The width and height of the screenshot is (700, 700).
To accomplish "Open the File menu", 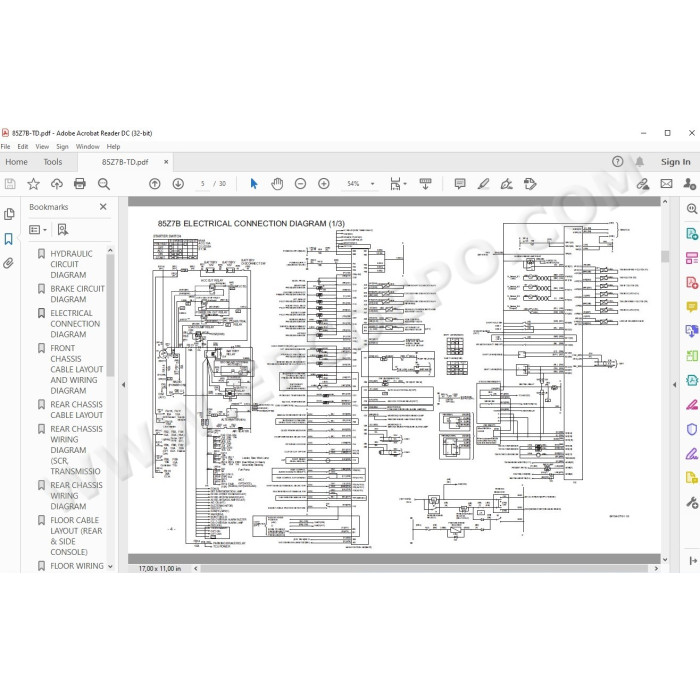I will point(5,146).
